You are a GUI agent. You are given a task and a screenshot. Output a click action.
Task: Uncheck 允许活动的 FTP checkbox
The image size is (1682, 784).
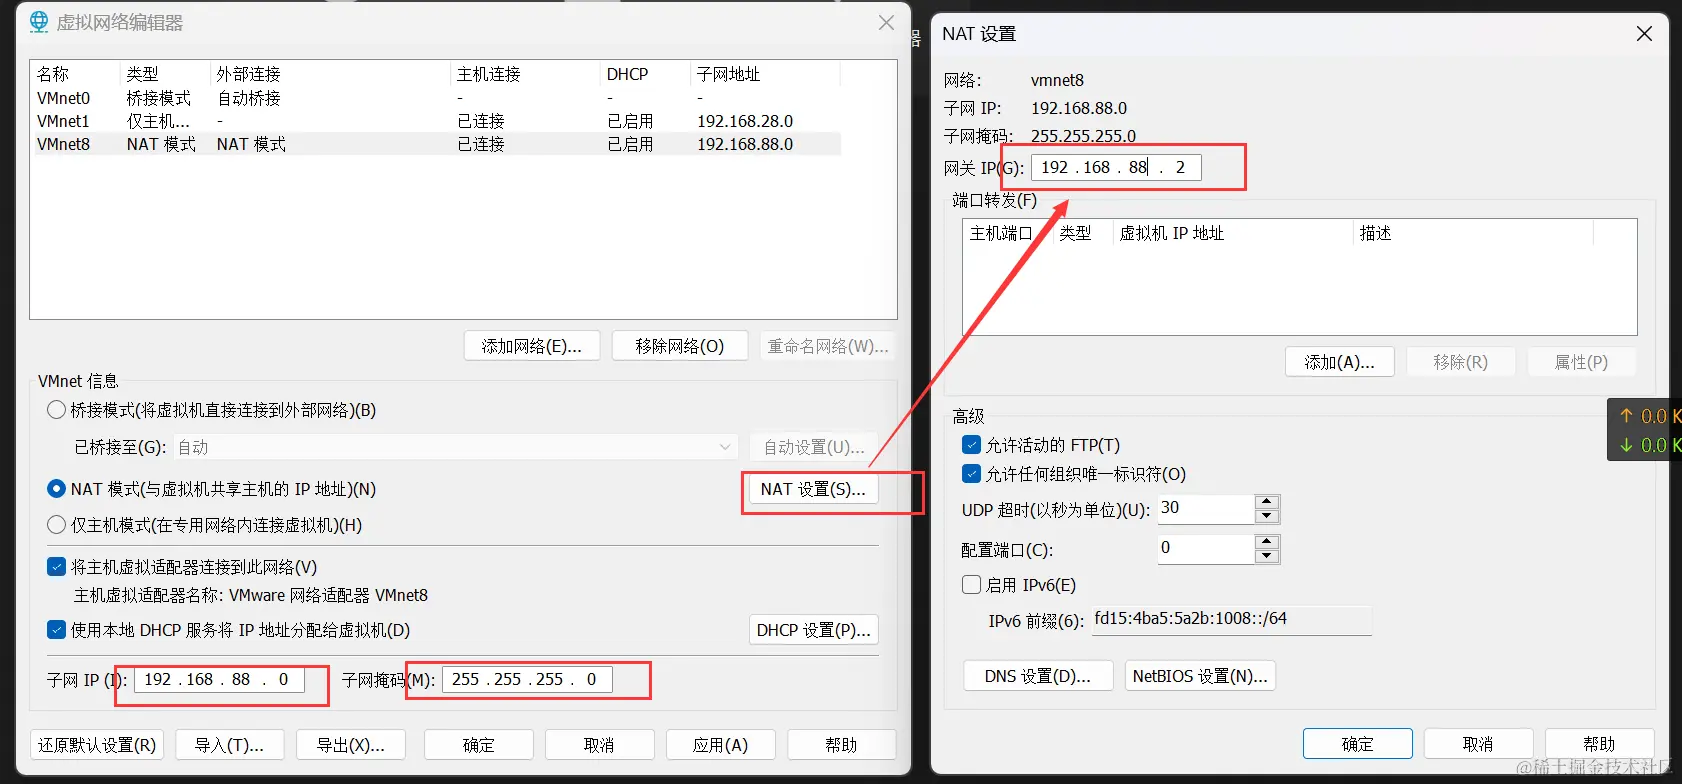pos(971,445)
